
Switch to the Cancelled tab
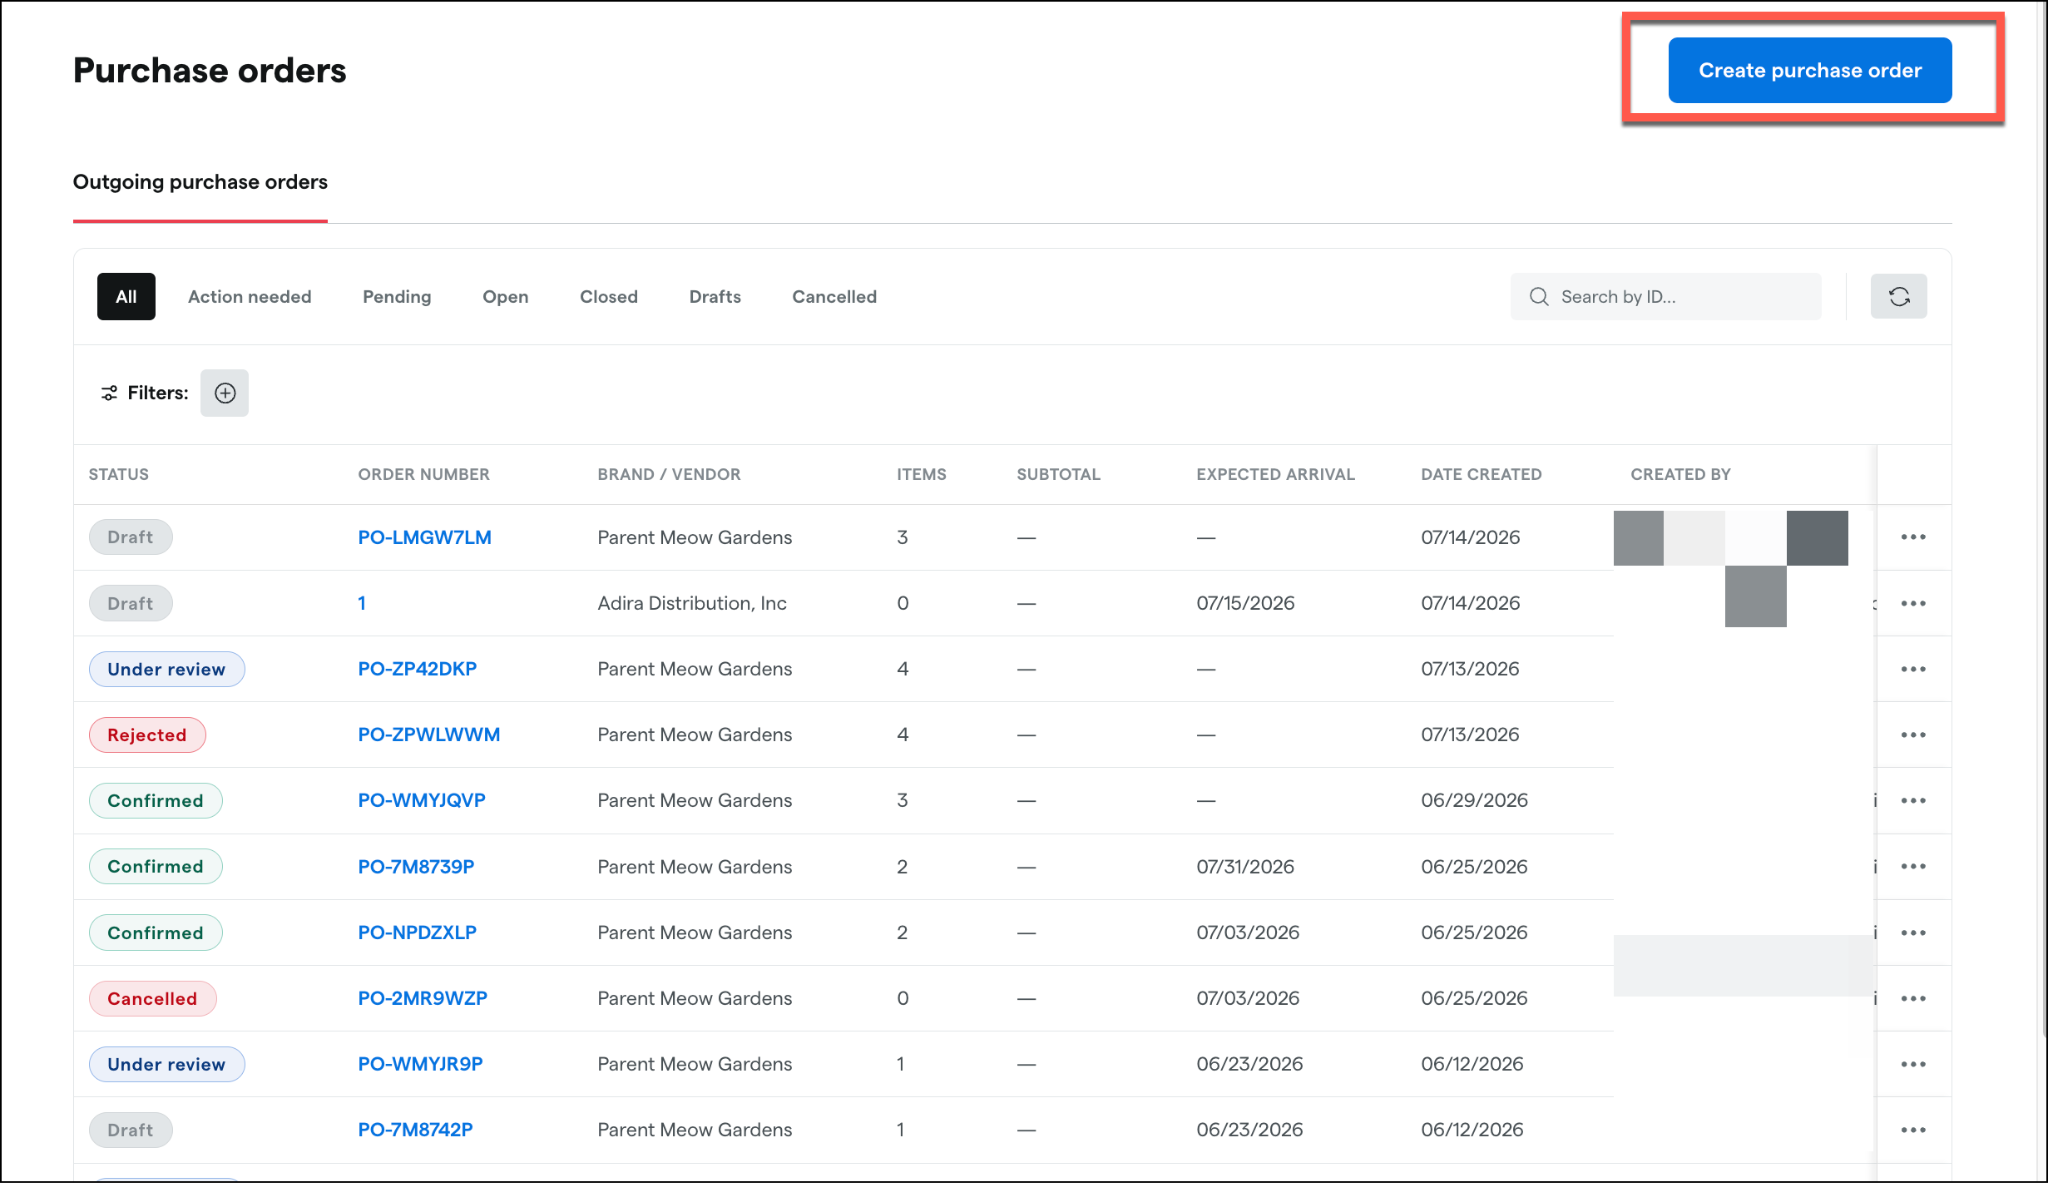tap(834, 297)
